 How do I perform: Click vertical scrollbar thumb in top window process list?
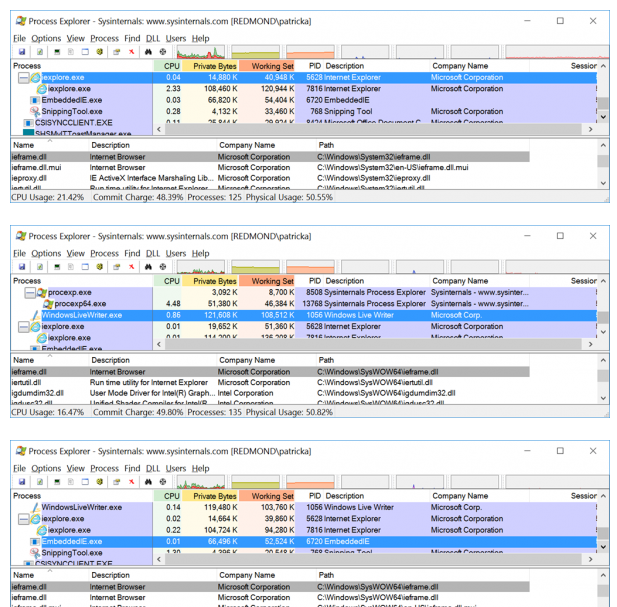(x=603, y=103)
